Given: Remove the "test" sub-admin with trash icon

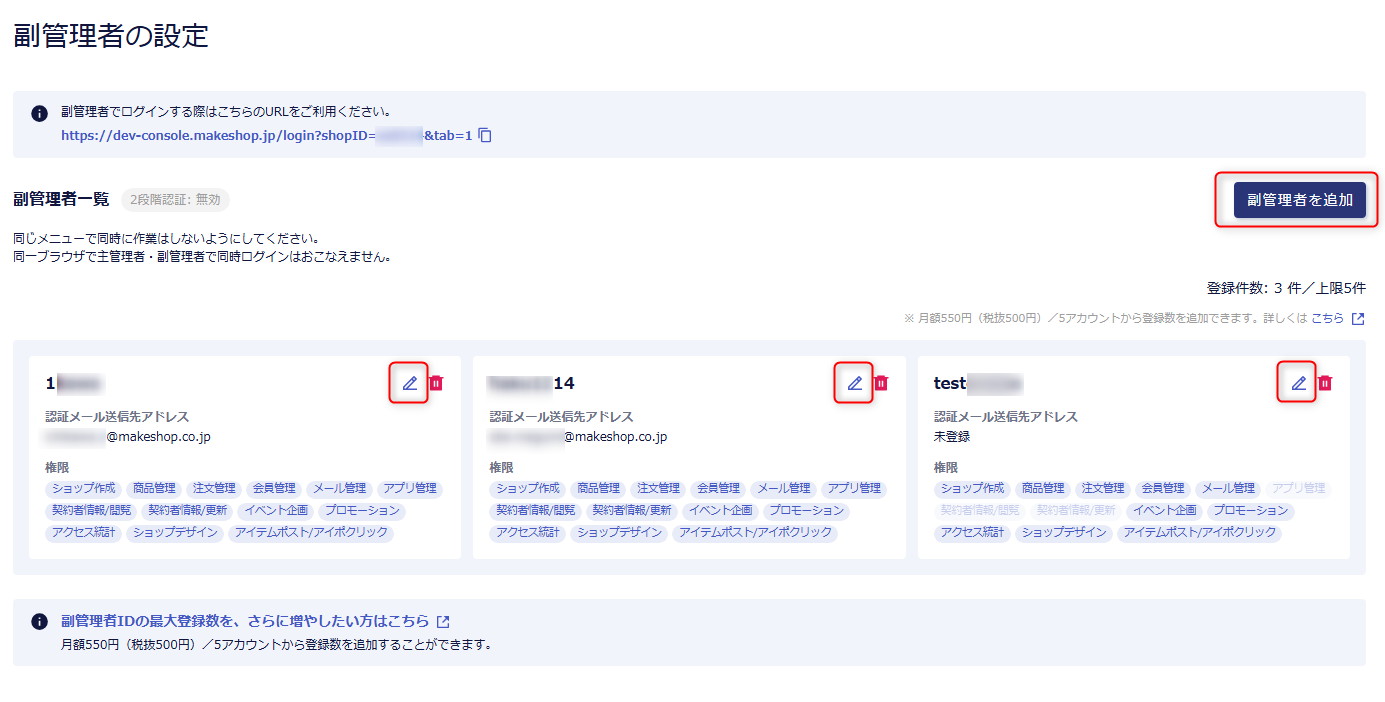Looking at the screenshot, I should pyautogui.click(x=1325, y=383).
